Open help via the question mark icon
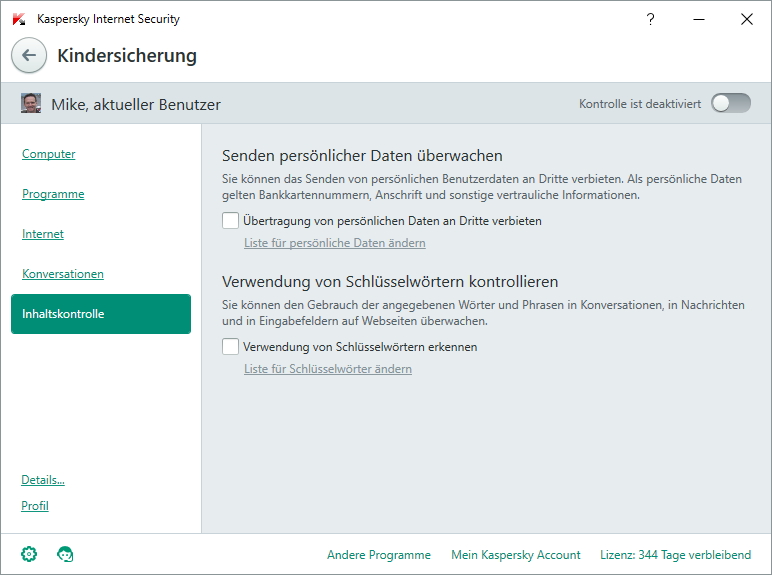772x575 pixels. click(650, 19)
